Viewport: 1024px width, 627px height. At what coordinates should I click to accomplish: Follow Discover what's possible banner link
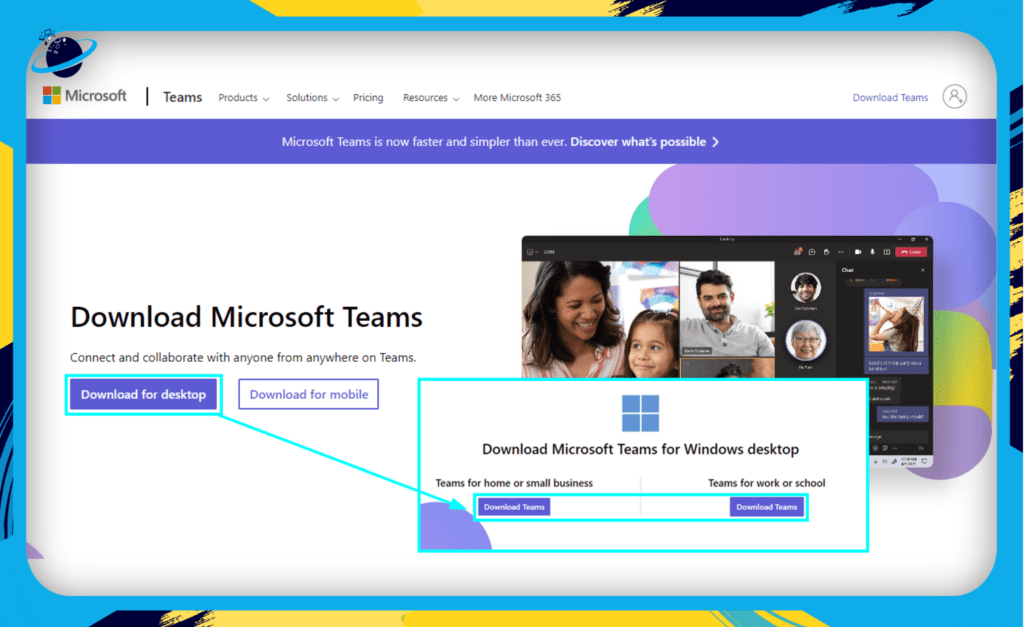638,142
